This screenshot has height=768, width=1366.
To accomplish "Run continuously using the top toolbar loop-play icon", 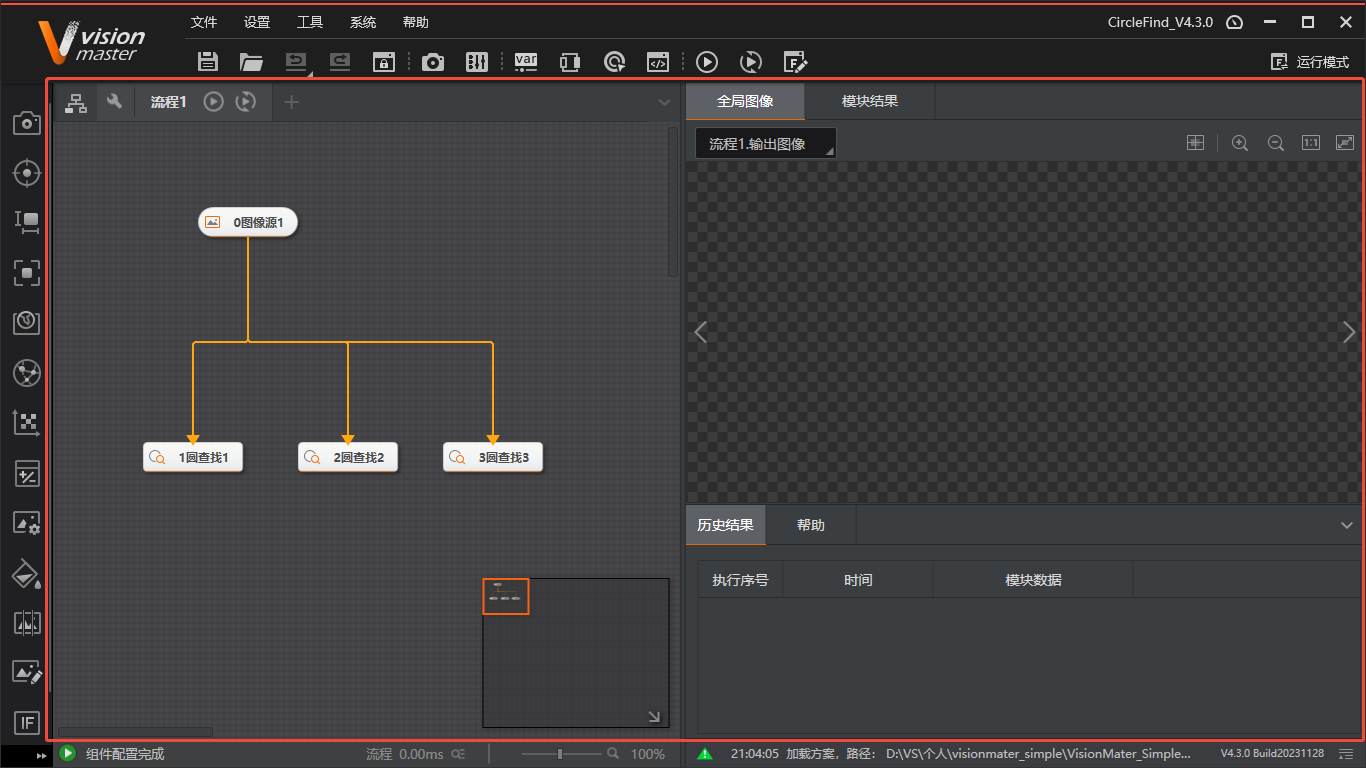I will pyautogui.click(x=751, y=62).
